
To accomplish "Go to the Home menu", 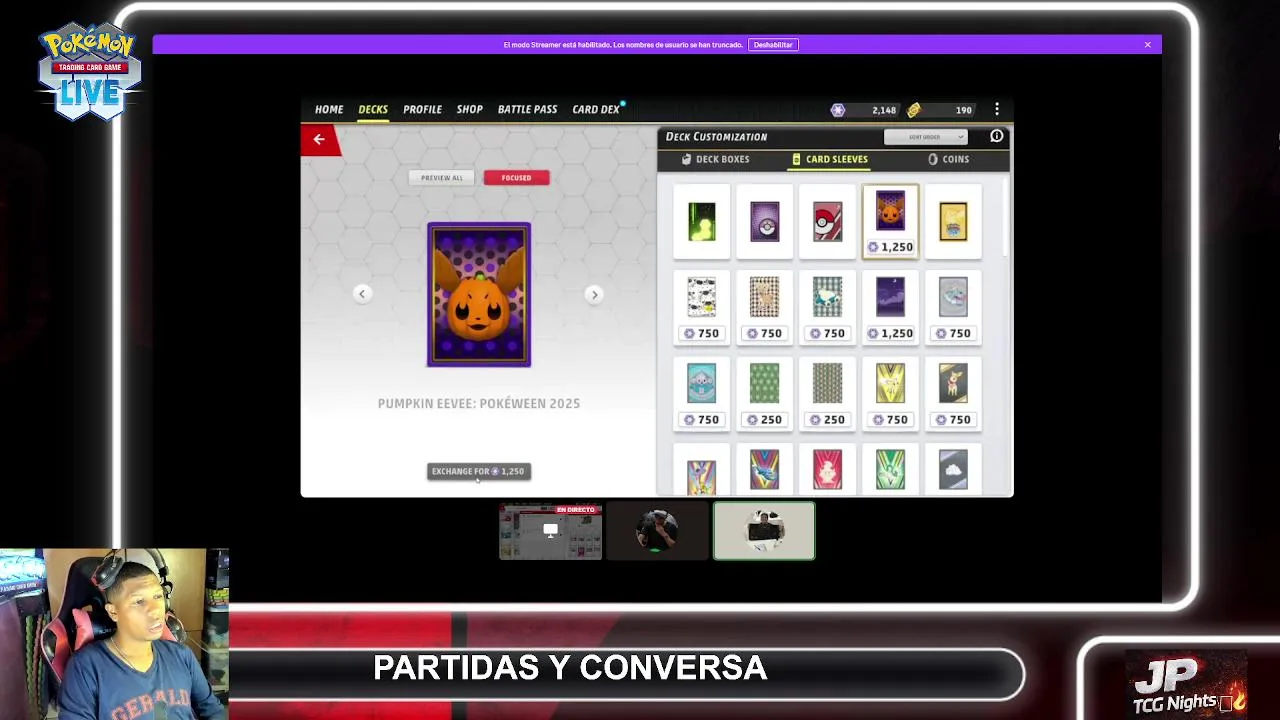I will (329, 109).
